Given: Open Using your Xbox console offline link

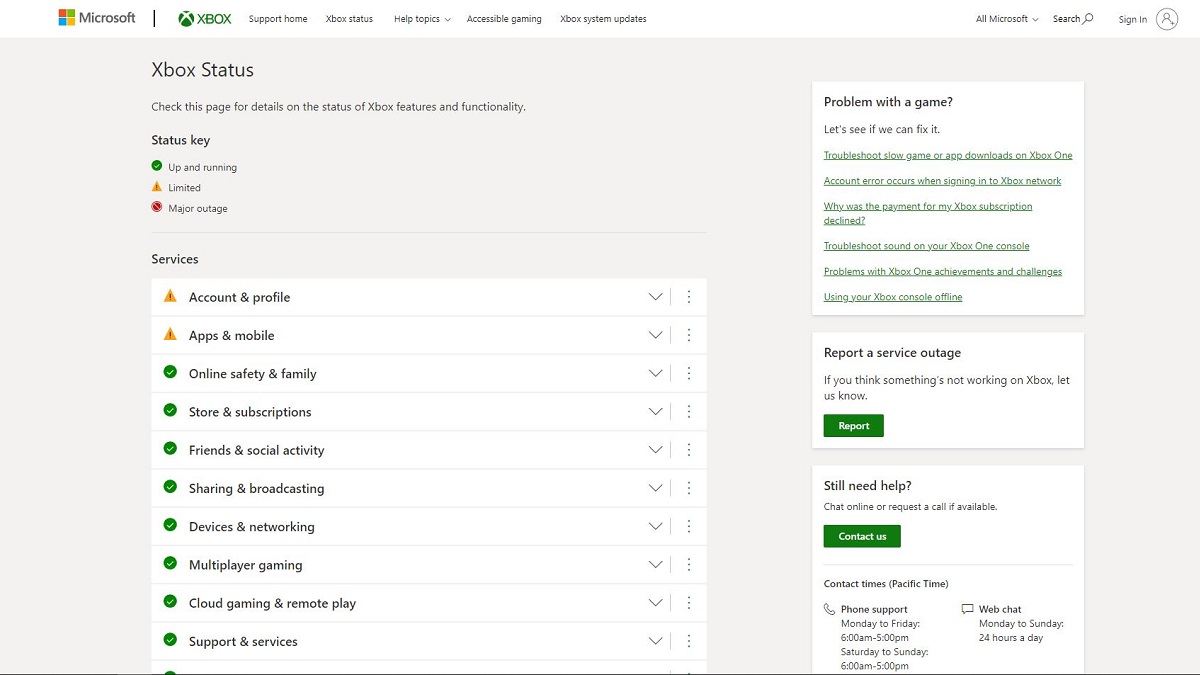Looking at the screenshot, I should (893, 297).
